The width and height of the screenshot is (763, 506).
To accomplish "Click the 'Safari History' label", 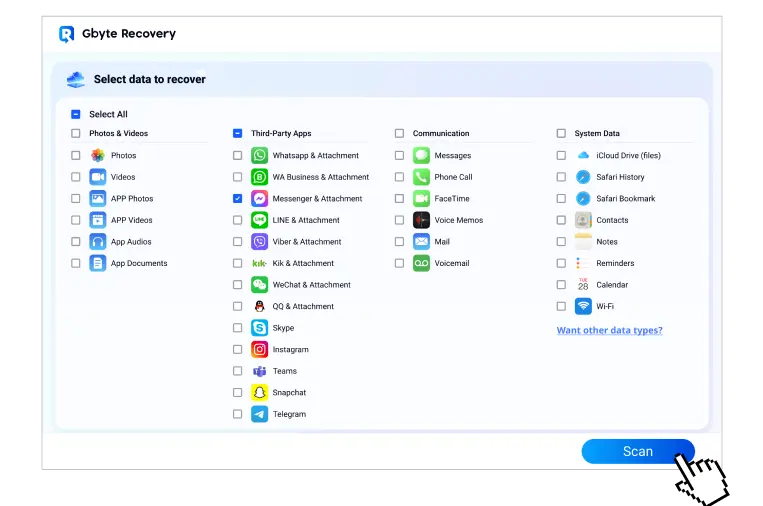I will 620,177.
